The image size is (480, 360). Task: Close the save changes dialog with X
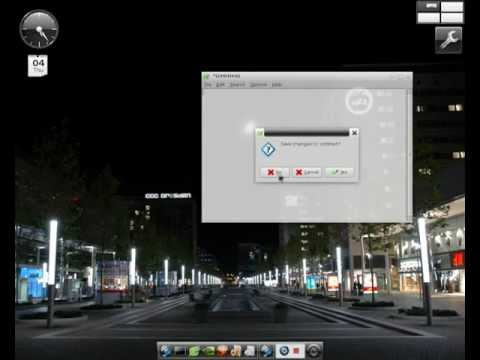click(x=354, y=133)
